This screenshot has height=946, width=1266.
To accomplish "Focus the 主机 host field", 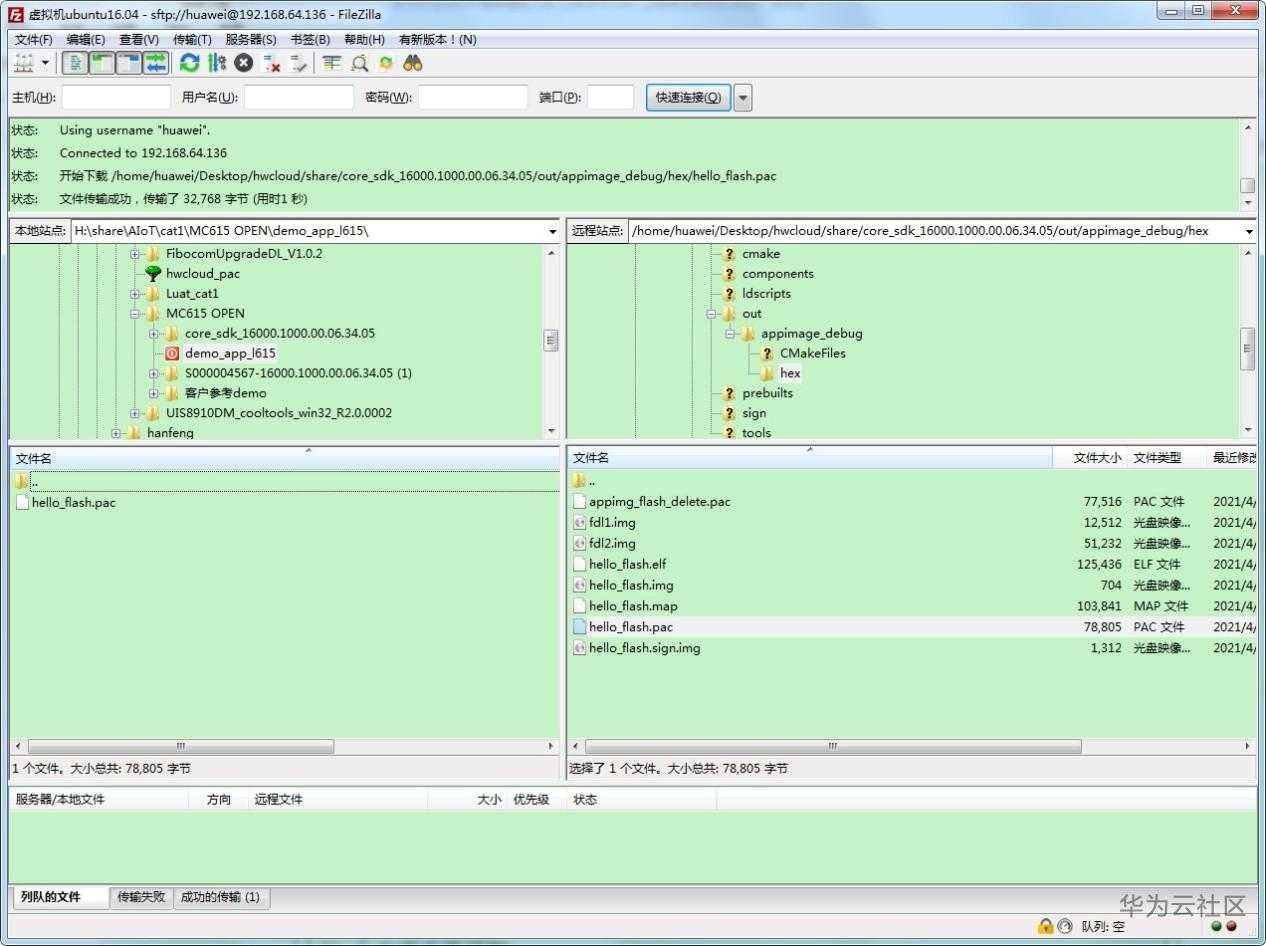I will click(116, 97).
